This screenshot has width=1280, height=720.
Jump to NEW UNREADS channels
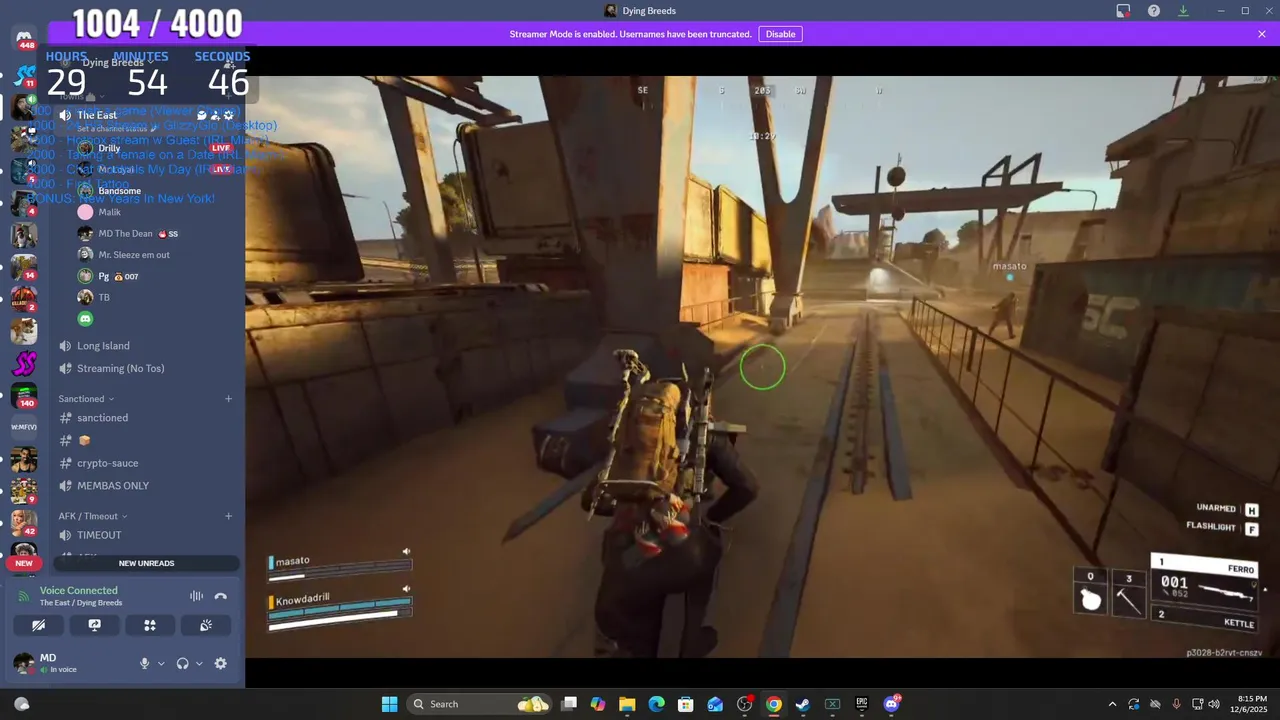coord(146,563)
